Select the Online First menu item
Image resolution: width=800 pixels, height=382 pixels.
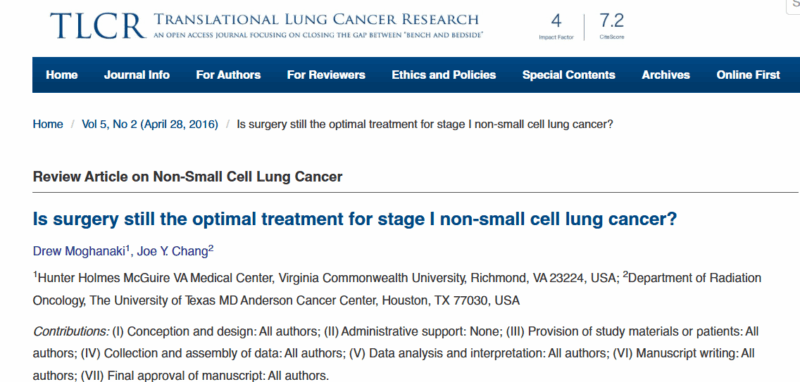click(748, 75)
